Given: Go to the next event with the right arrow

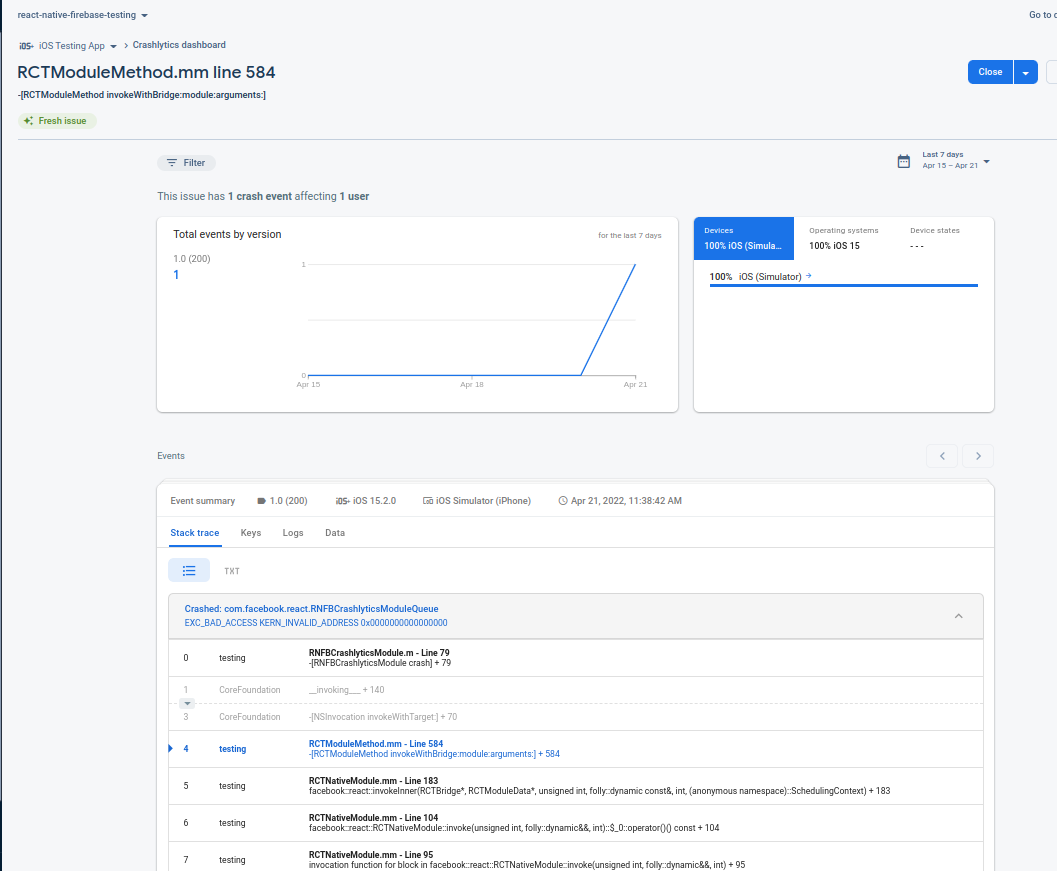Looking at the screenshot, I should (977, 455).
